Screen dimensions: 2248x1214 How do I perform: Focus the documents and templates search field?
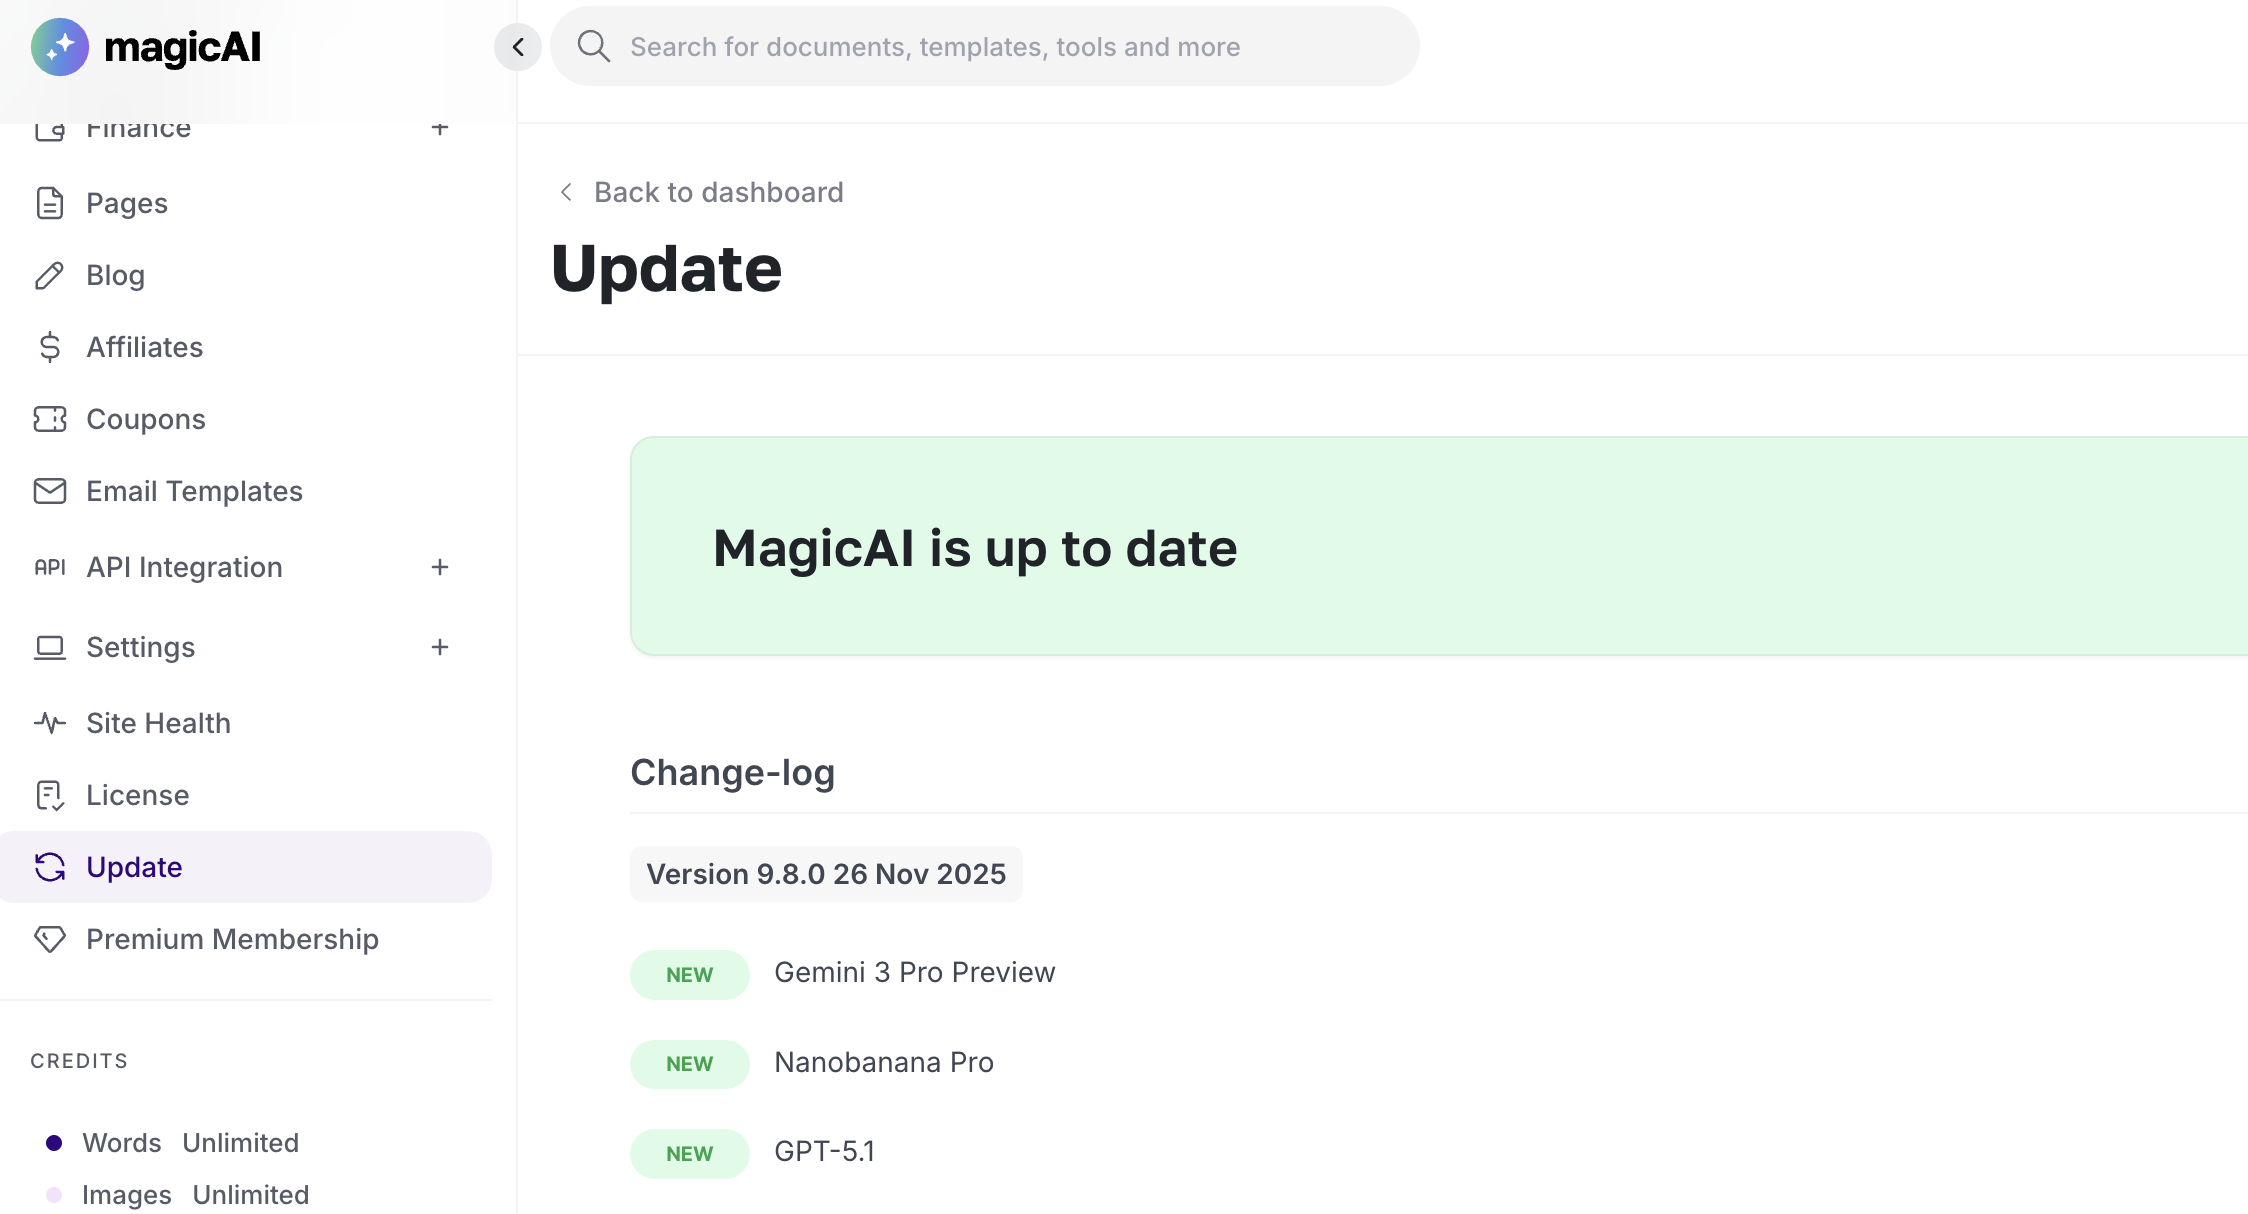1000,47
